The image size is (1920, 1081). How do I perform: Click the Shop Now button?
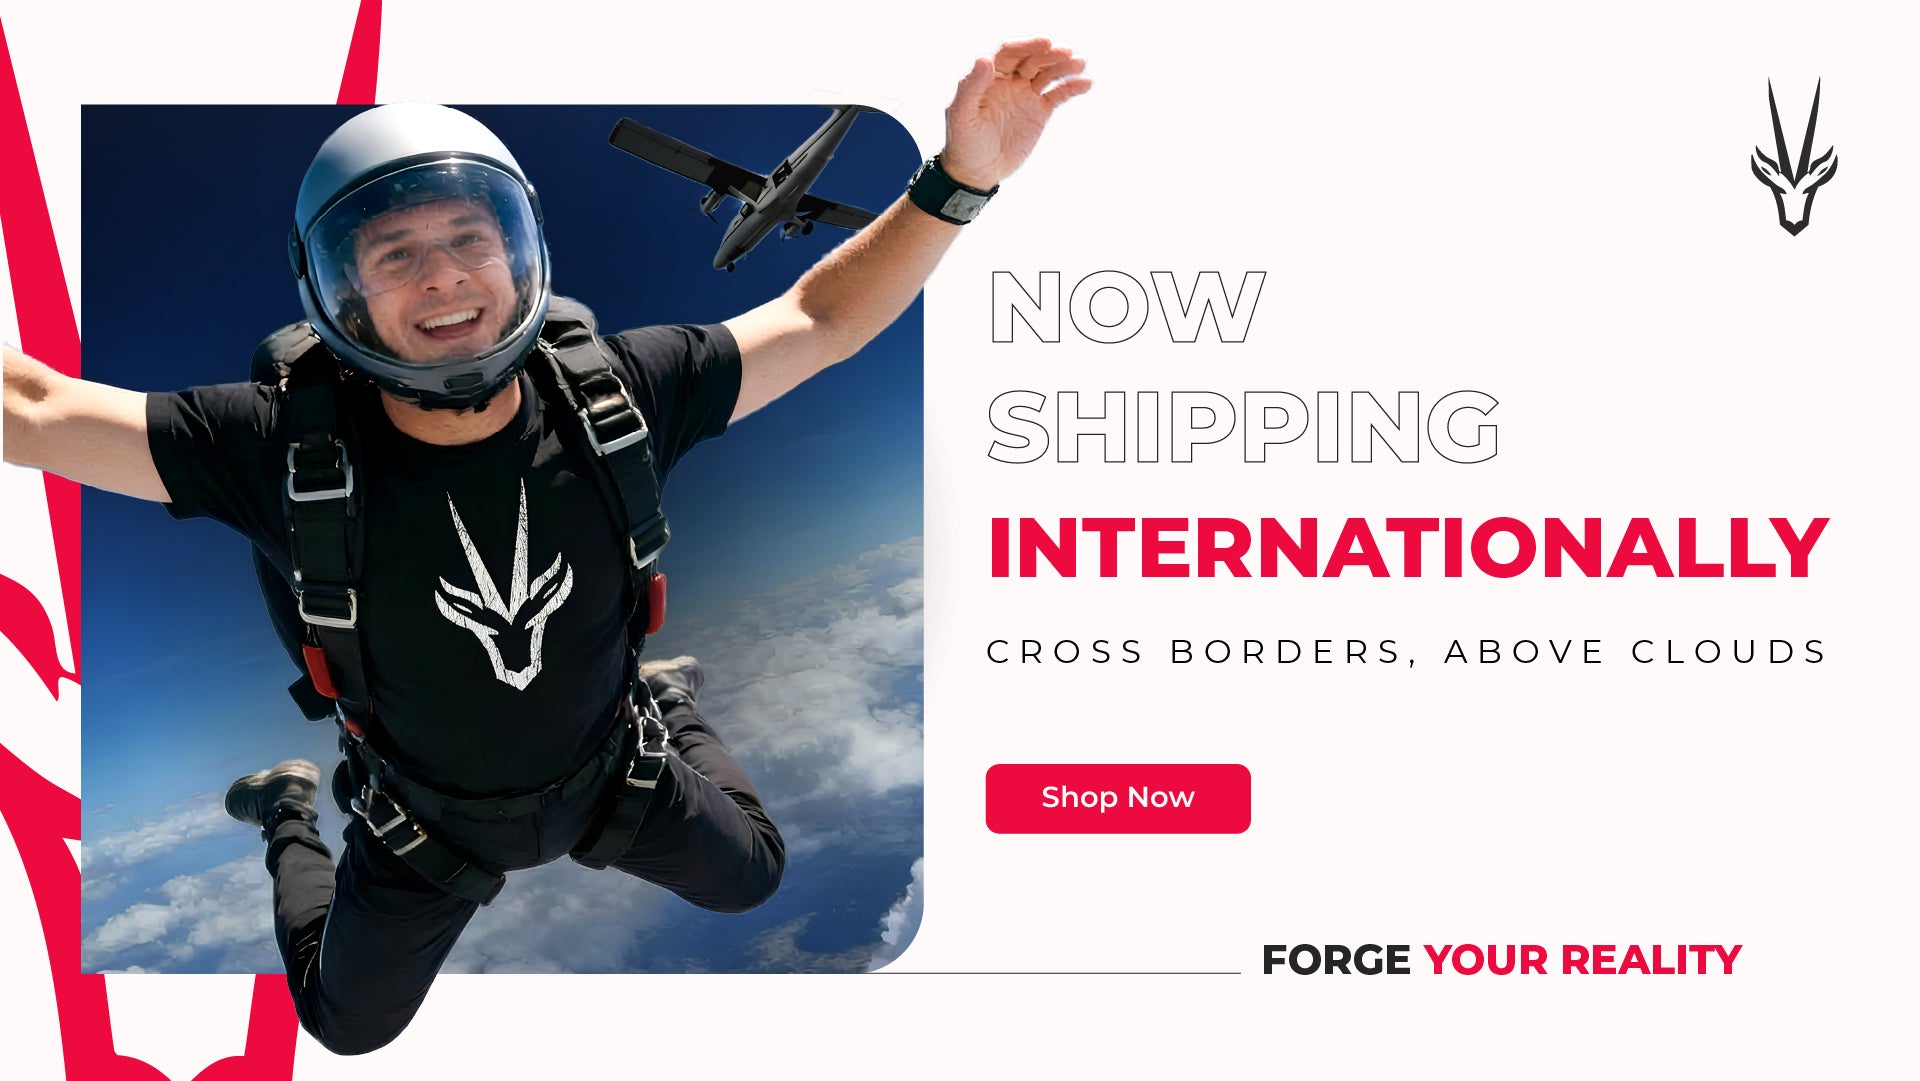pos(1118,798)
